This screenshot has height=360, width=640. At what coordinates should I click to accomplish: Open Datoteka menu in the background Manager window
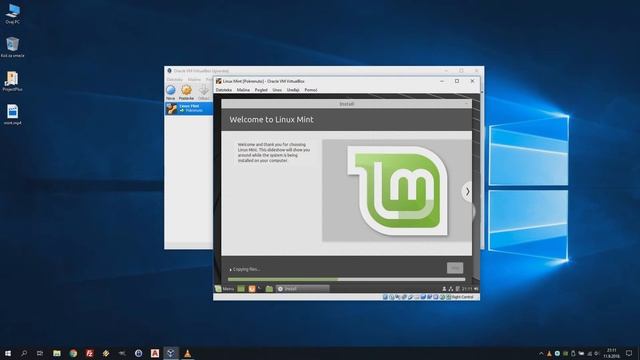tap(175, 80)
